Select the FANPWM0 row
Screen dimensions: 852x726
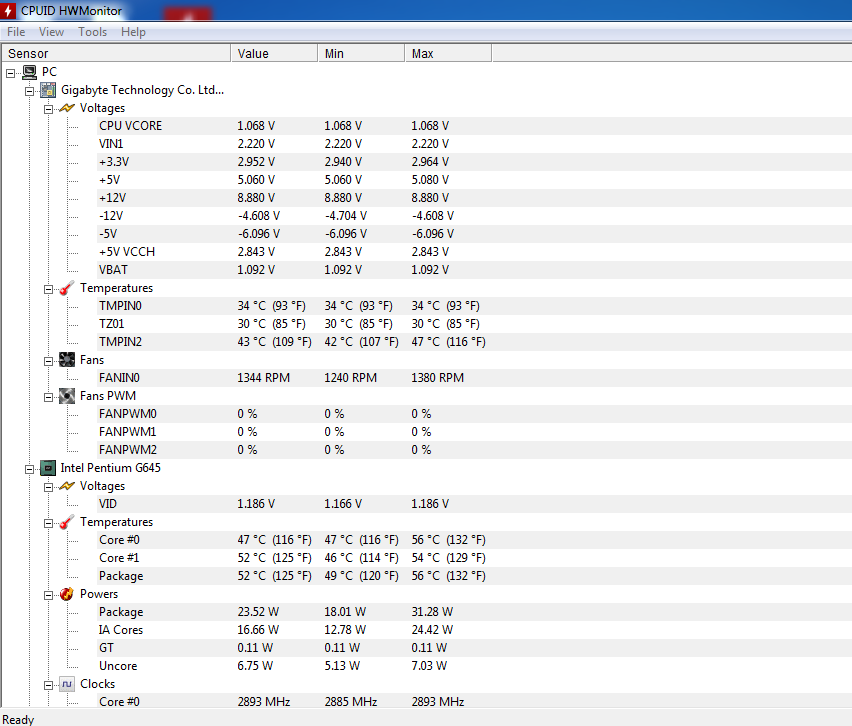click(473, 414)
